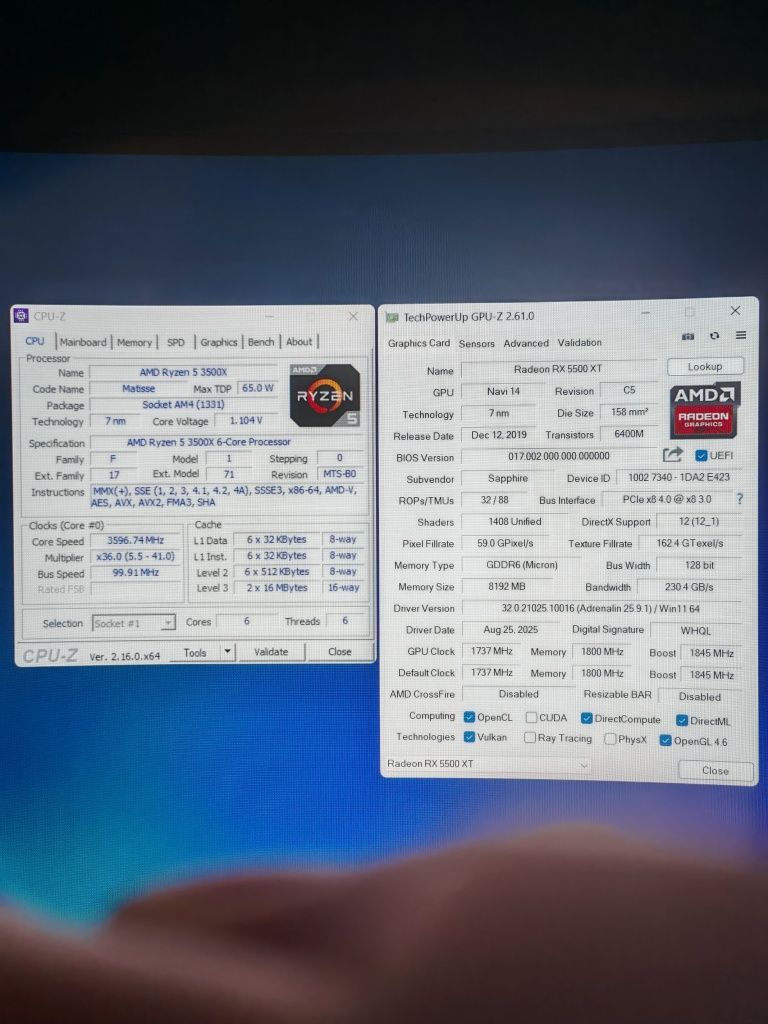Click the Subvendor value Sapphire
This screenshot has width=768, height=1024.
(x=508, y=478)
